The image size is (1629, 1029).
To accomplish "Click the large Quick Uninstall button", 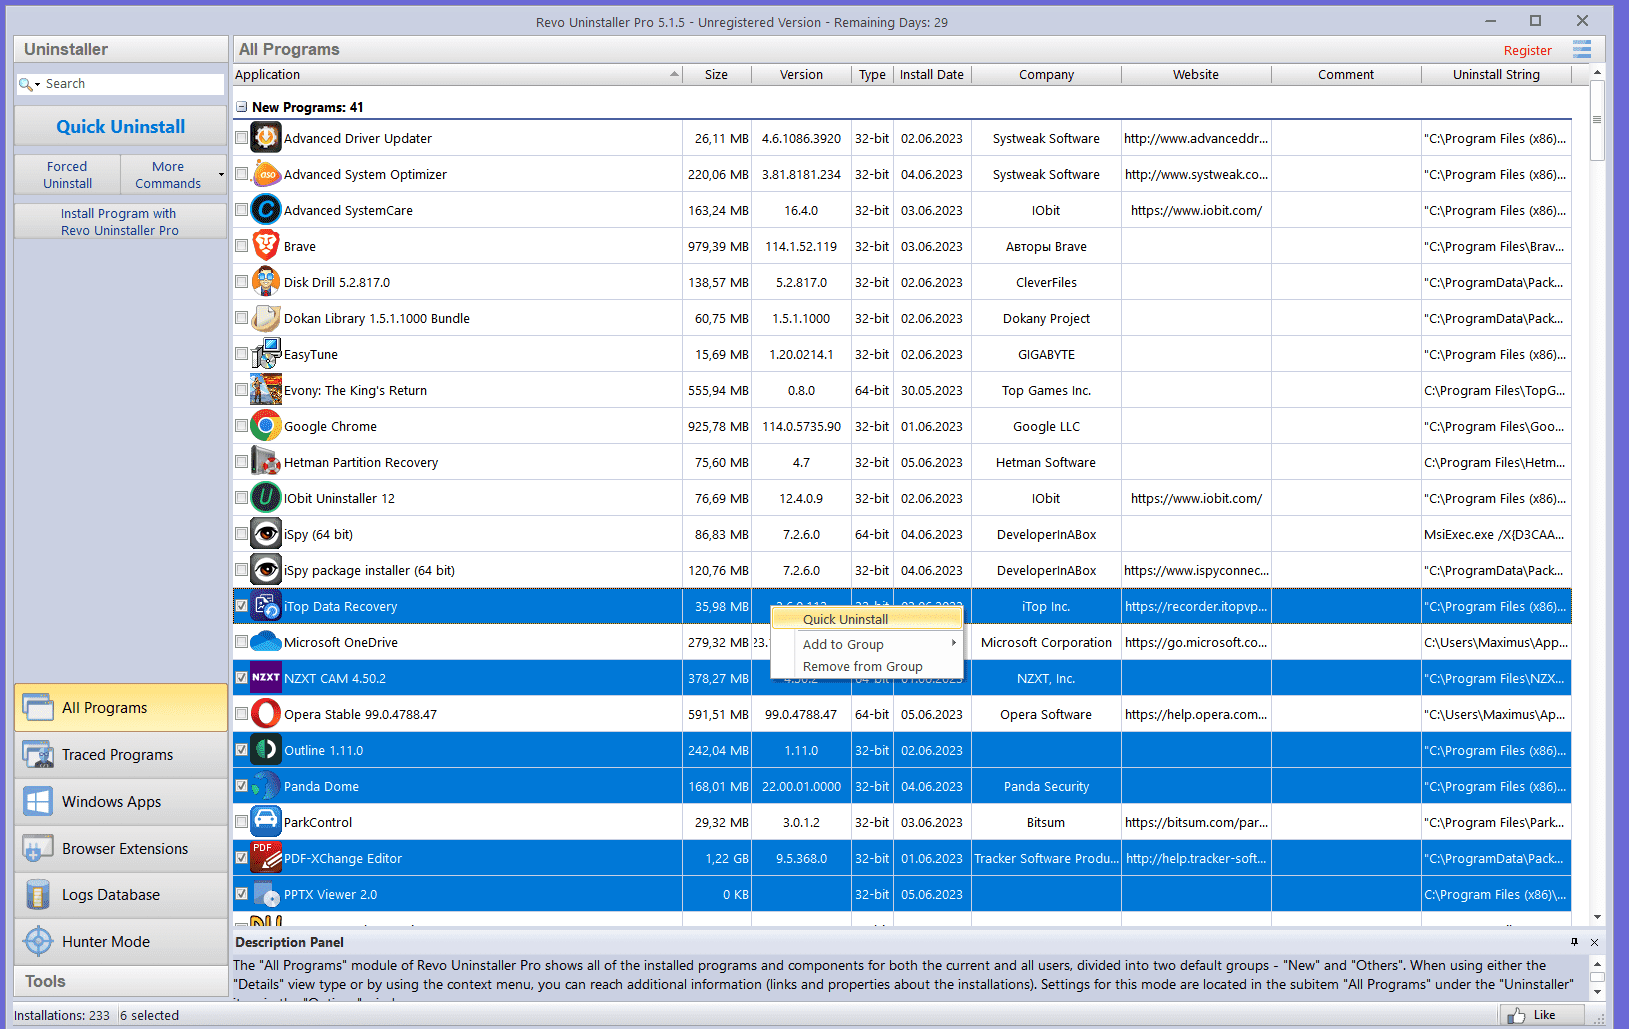I will (121, 127).
